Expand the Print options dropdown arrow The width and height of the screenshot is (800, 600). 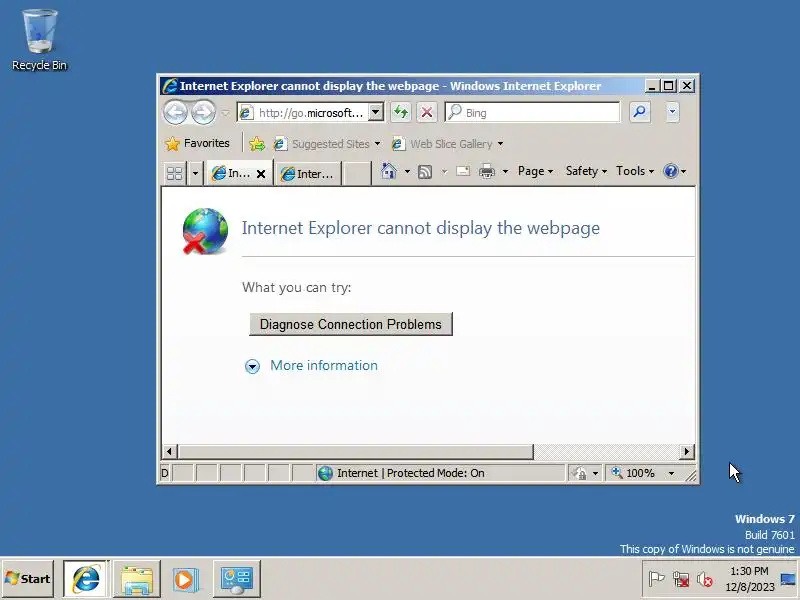point(505,171)
